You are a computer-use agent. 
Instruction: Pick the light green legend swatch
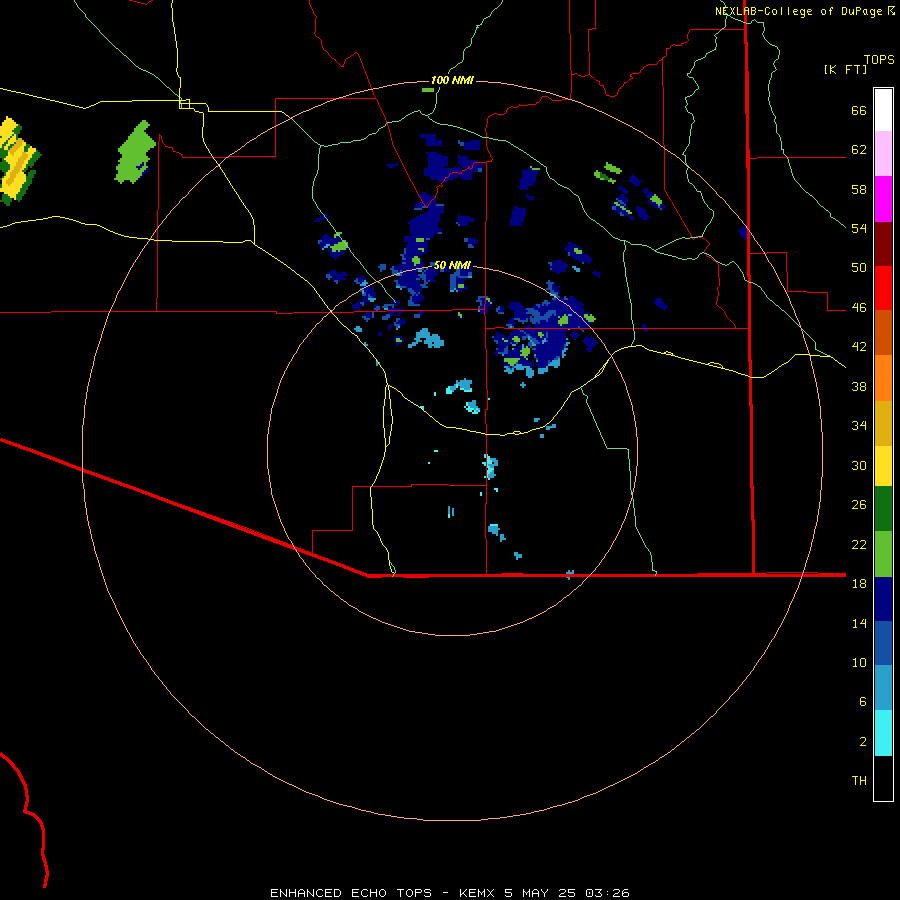coord(883,554)
